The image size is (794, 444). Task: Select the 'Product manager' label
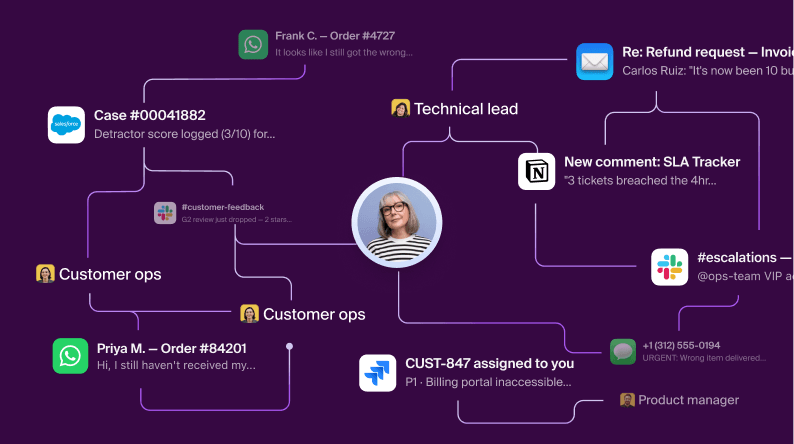[689, 400]
